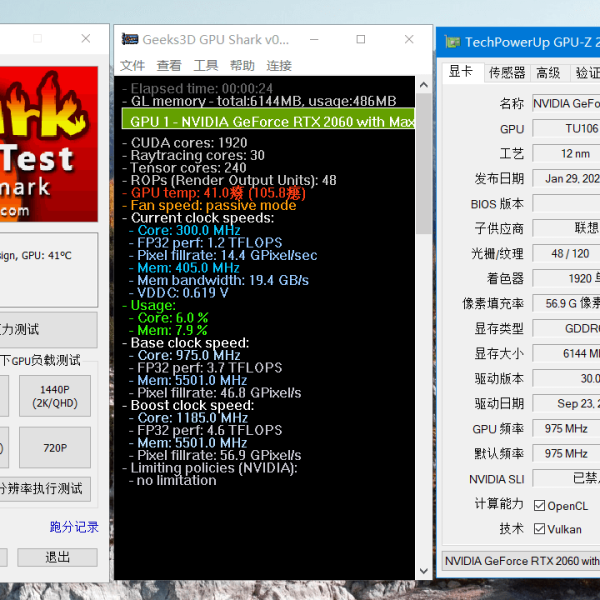
Task: Click the 退出 button in FurMark
Action: click(x=57, y=557)
